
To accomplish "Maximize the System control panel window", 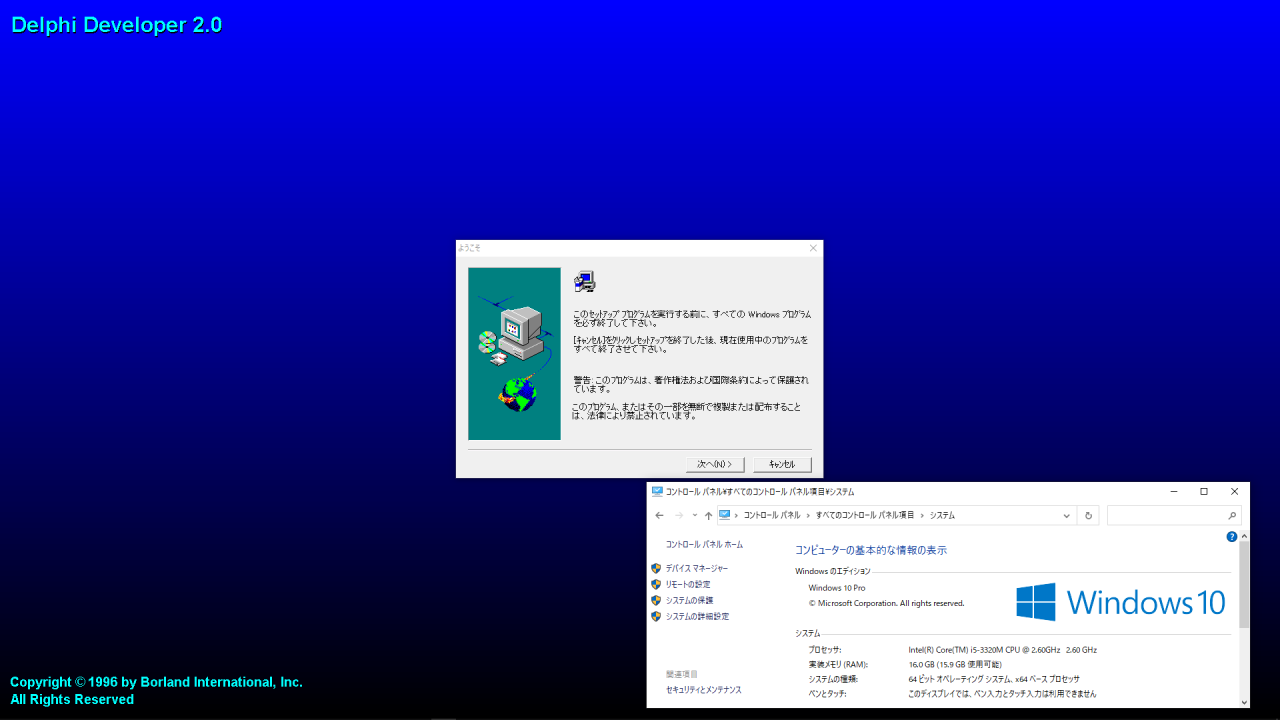I will tap(1204, 491).
